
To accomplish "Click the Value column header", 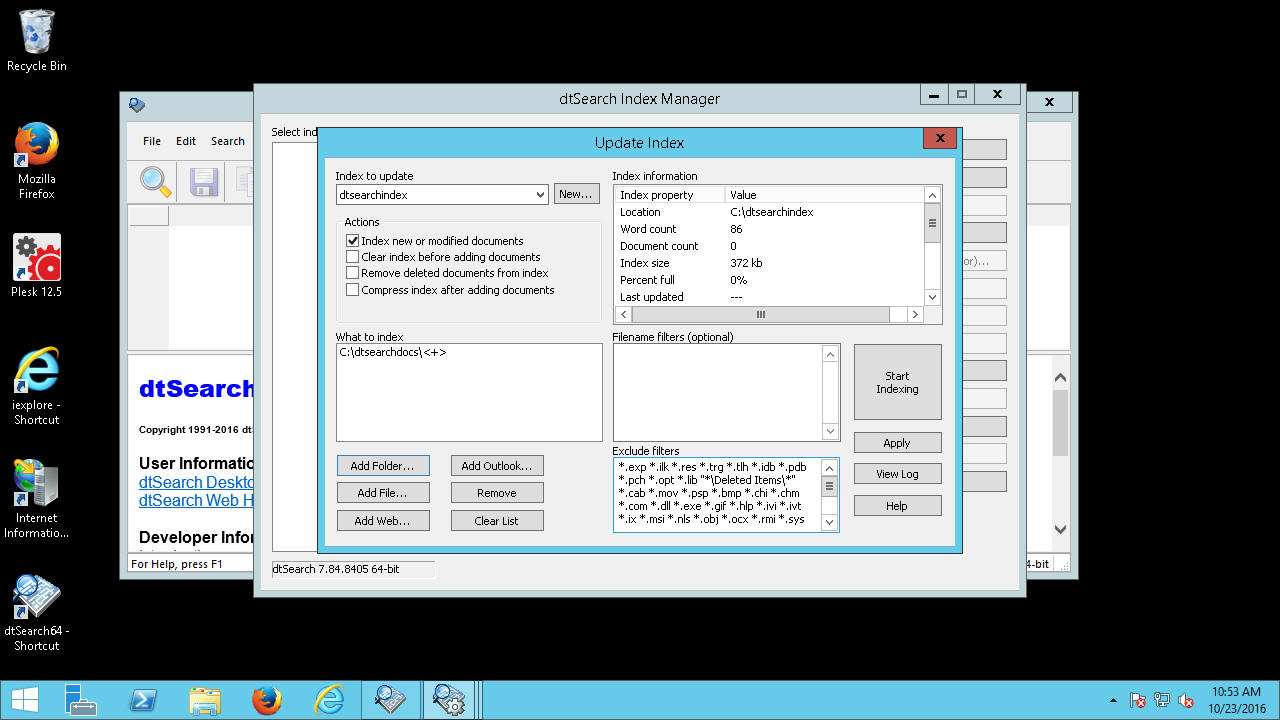I will pyautogui.click(x=825, y=195).
